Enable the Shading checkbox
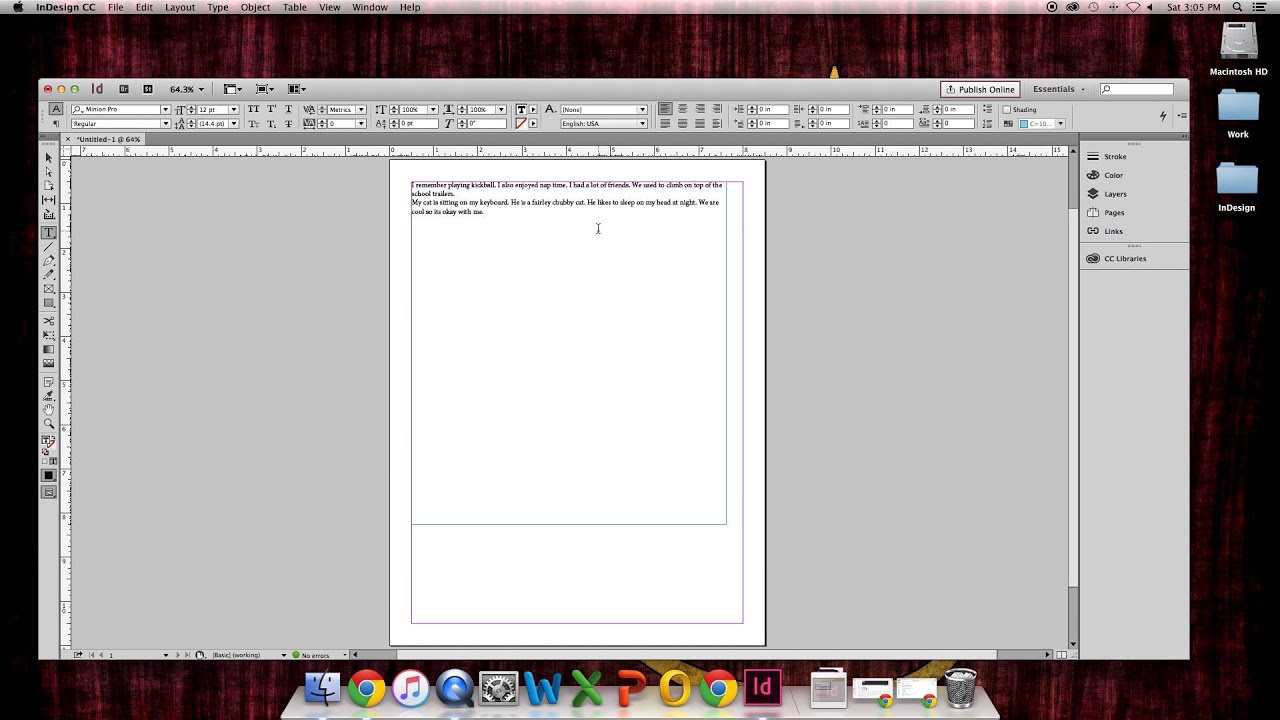The image size is (1280, 720). [x=1007, y=109]
